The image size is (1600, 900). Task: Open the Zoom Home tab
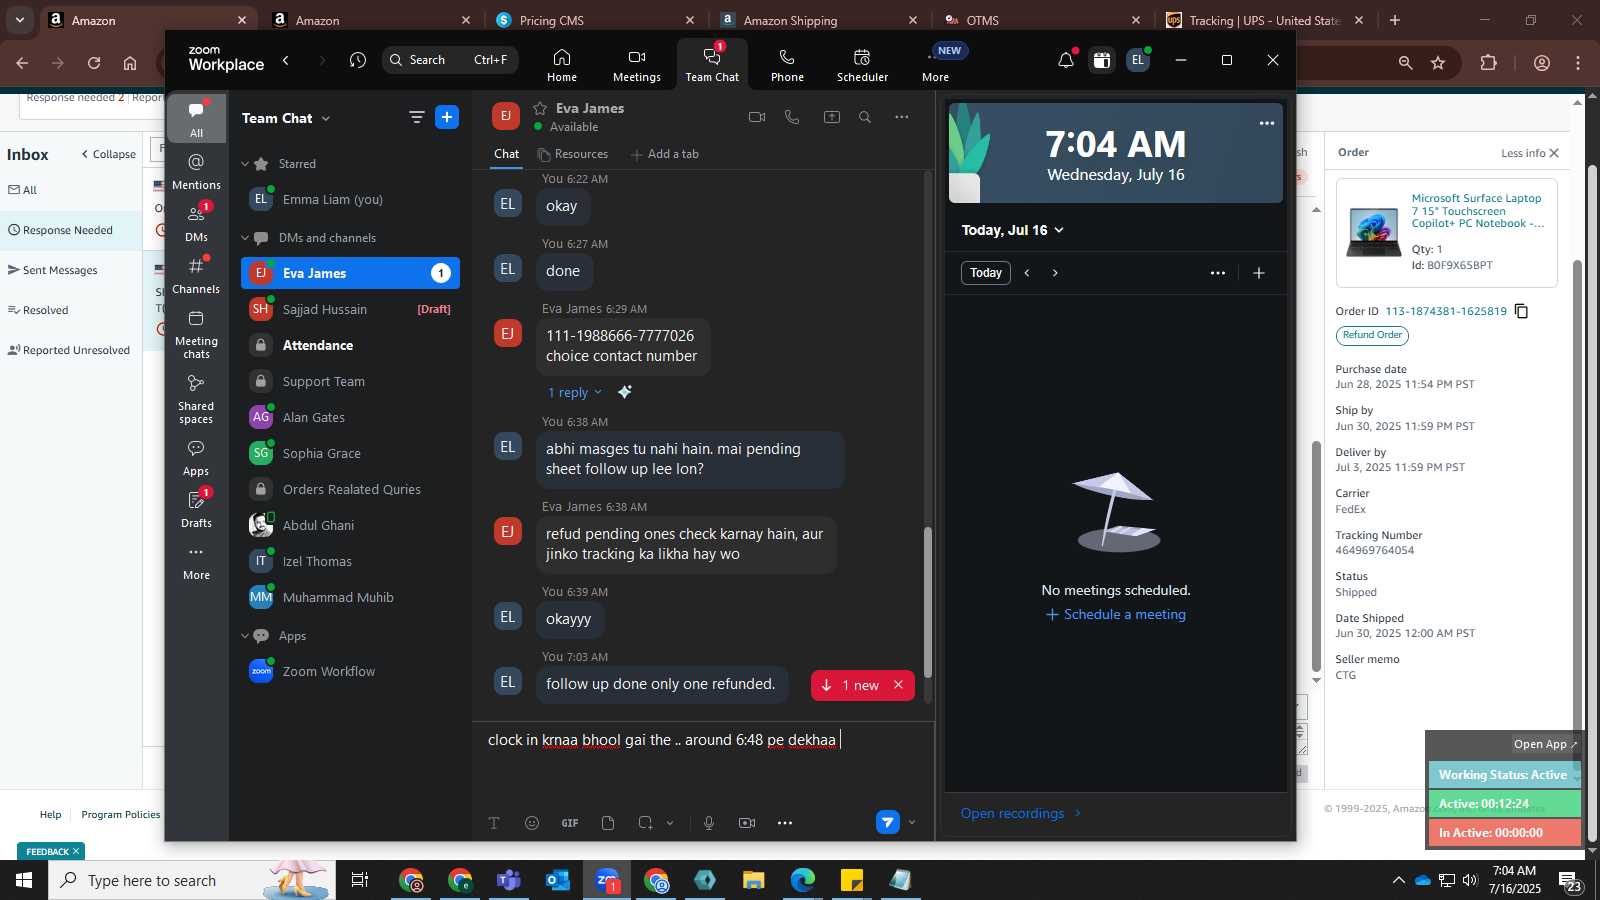click(561, 66)
